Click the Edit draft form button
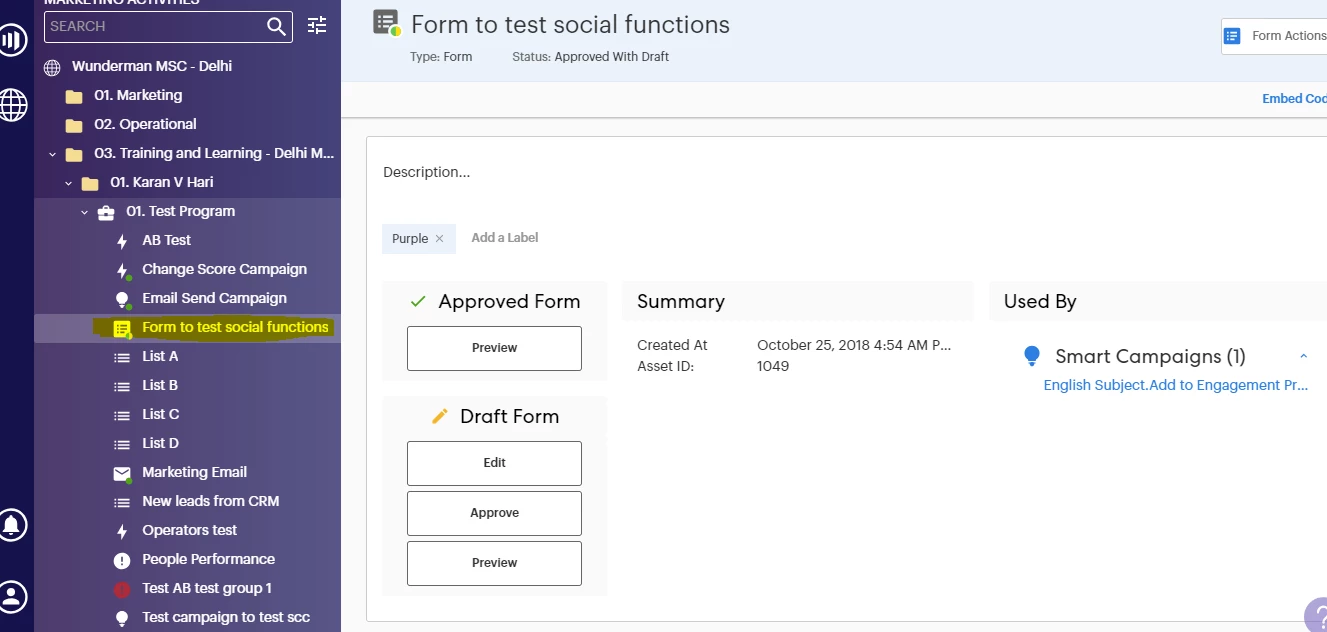Image resolution: width=1327 pixels, height=632 pixels. pyautogui.click(x=494, y=463)
